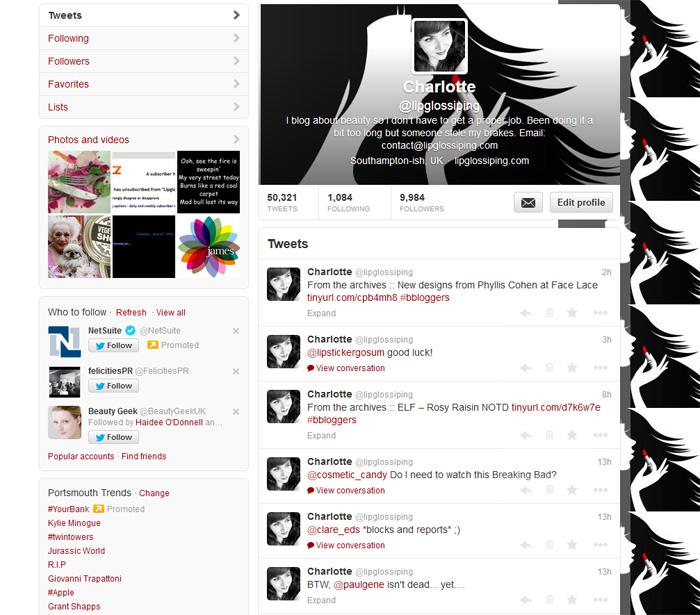Screen dimensions: 700x615
Task: Expand the Phyllis Cohen Face Lace tweet
Action: 321,313
